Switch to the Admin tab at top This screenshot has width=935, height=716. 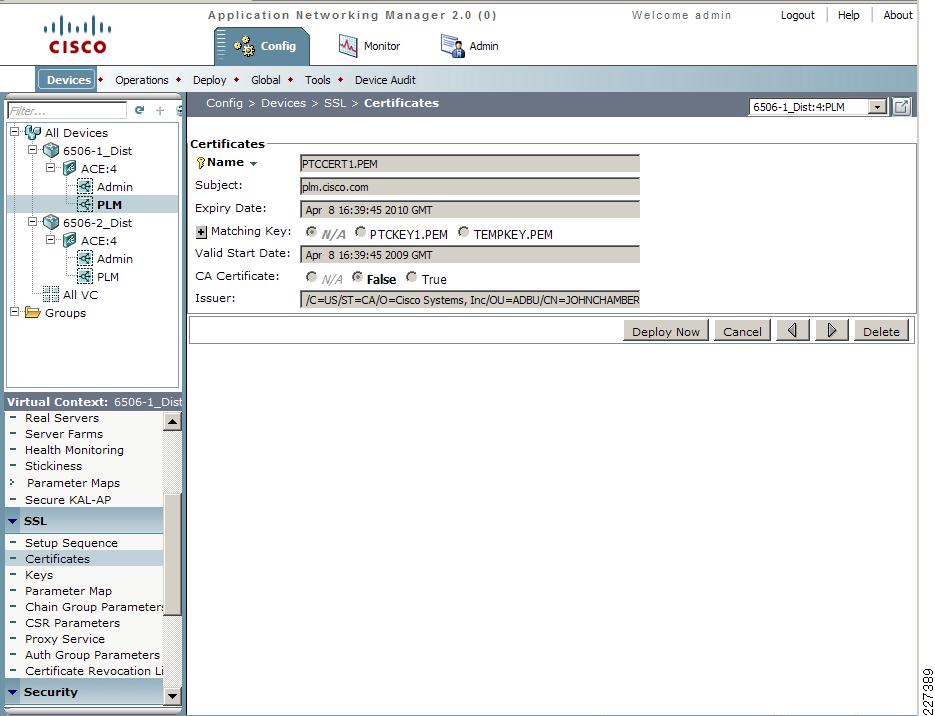469,46
